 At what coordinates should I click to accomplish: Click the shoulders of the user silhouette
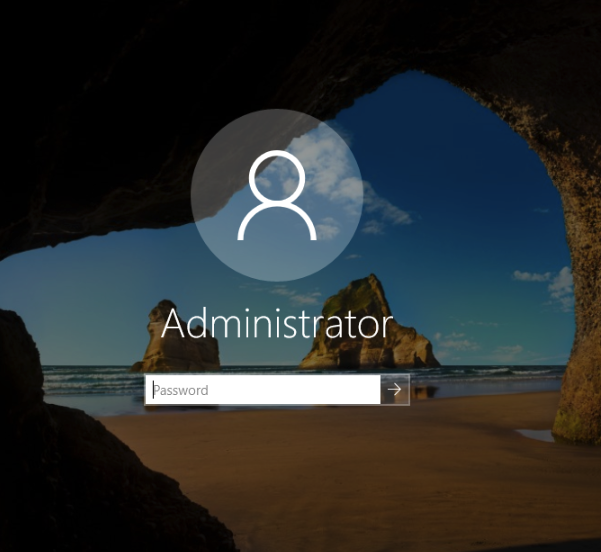pyautogui.click(x=276, y=224)
